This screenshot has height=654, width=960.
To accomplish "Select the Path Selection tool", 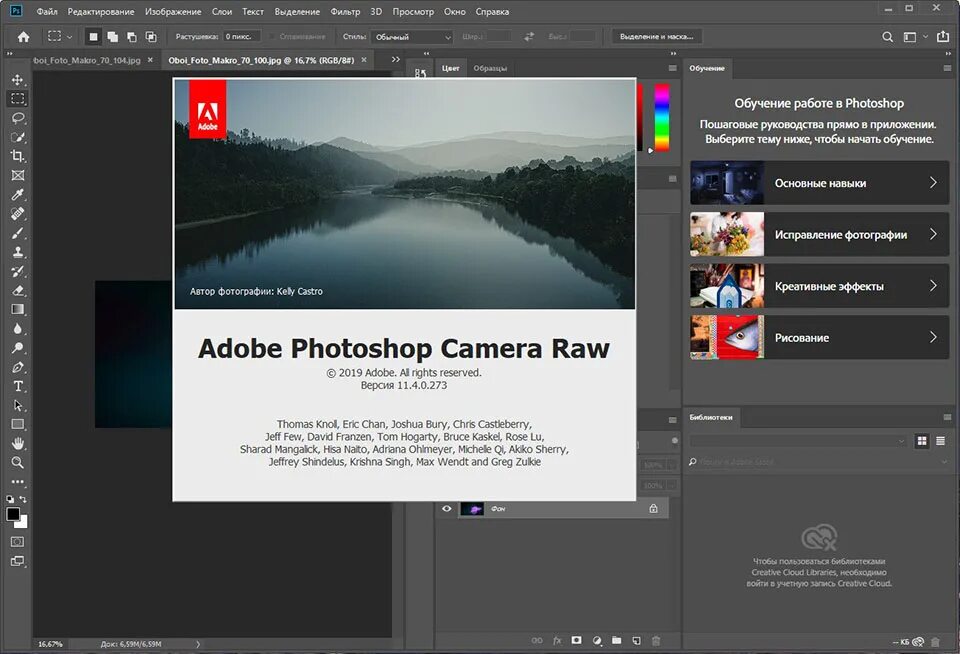I will point(18,405).
